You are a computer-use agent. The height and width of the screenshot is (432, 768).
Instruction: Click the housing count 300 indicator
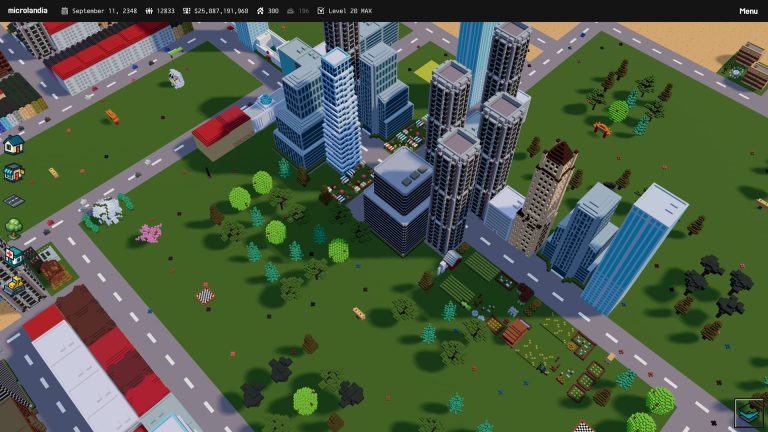[266, 11]
